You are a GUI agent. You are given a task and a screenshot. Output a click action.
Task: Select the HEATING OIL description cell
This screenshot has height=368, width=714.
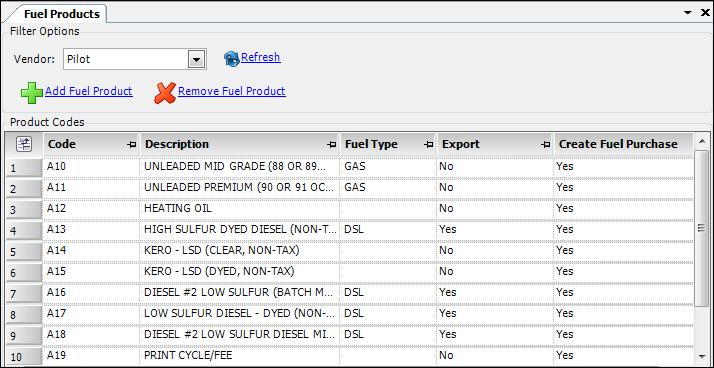[x=240, y=209]
